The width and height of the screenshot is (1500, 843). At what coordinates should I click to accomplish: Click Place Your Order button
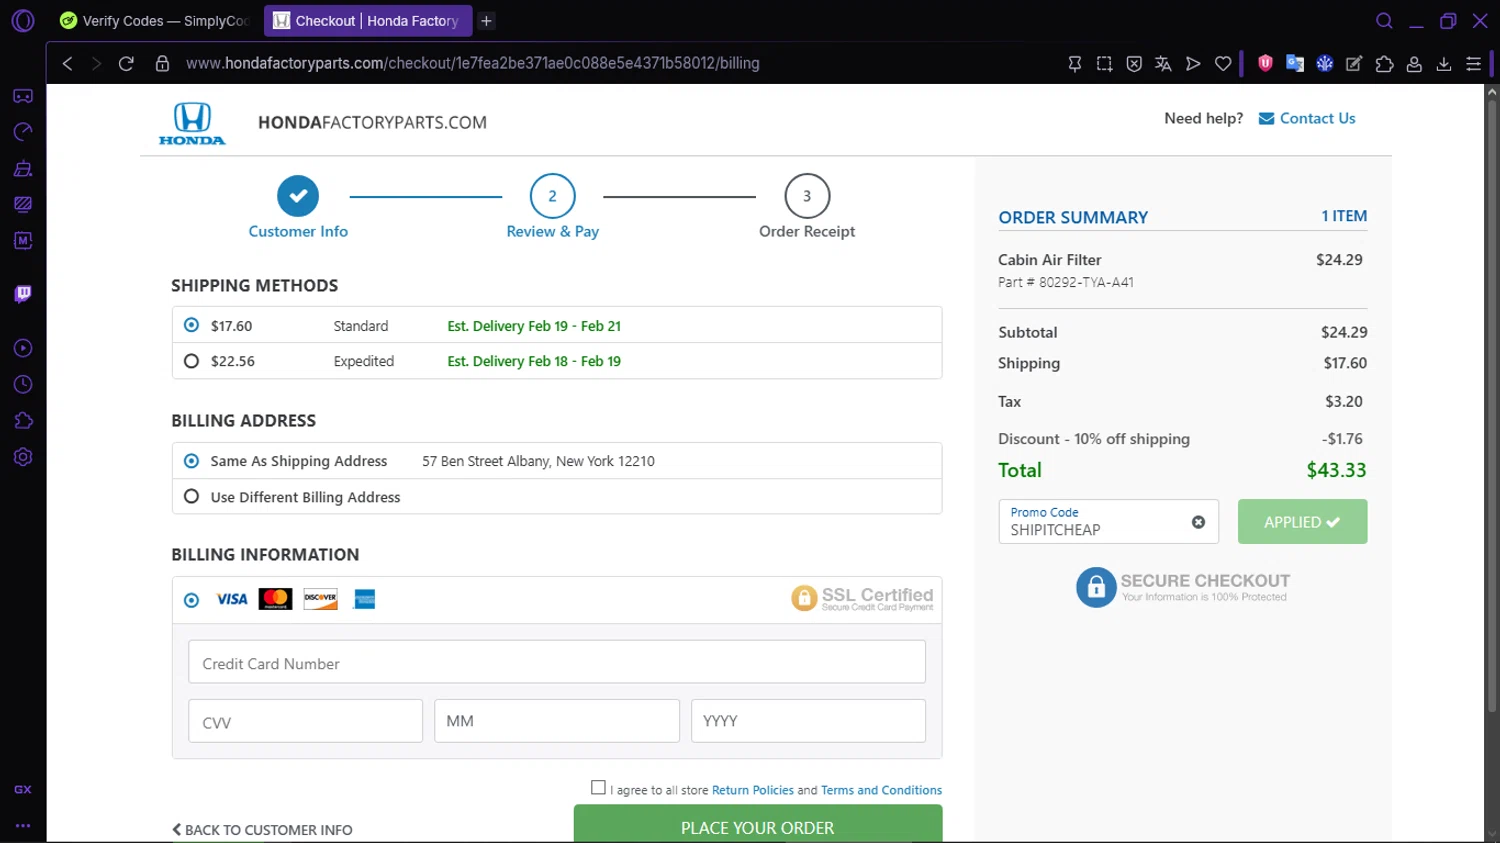[x=757, y=824]
